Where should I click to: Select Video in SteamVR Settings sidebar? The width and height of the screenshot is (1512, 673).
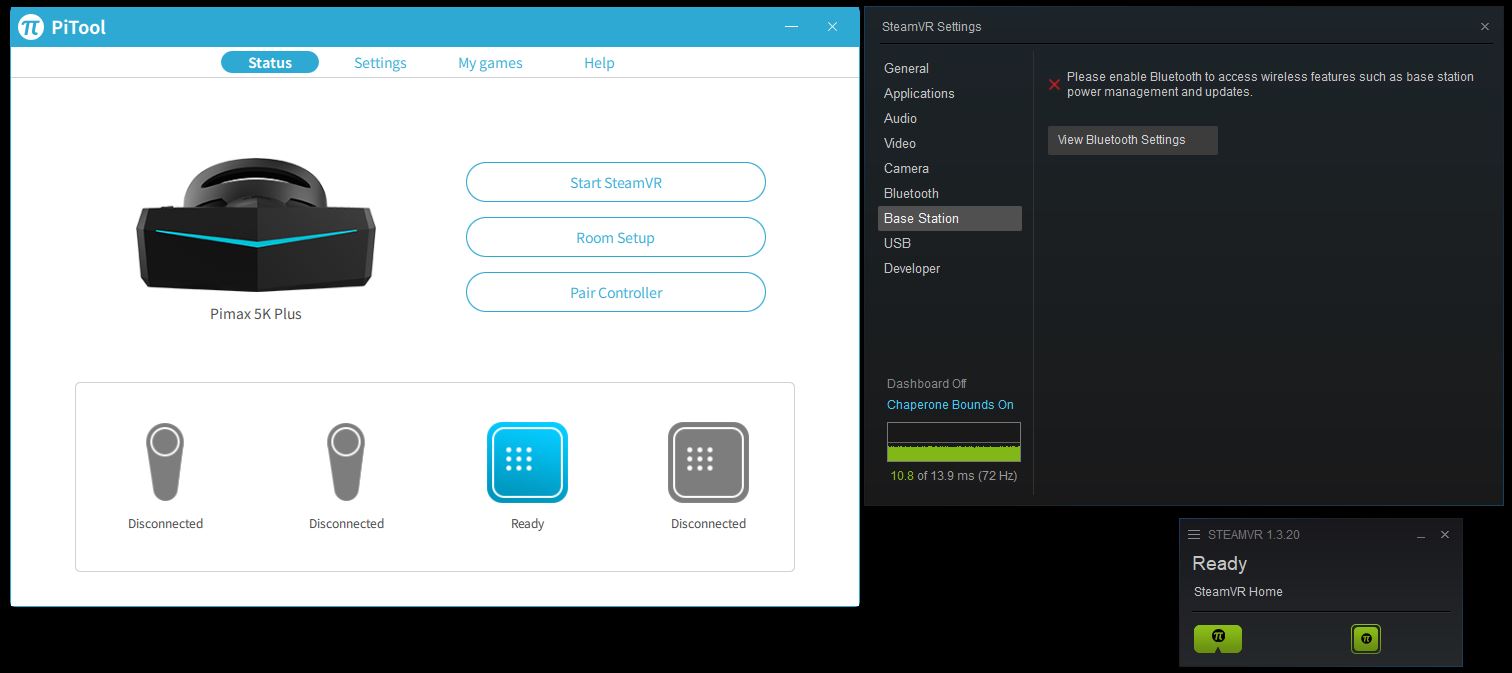coord(900,143)
